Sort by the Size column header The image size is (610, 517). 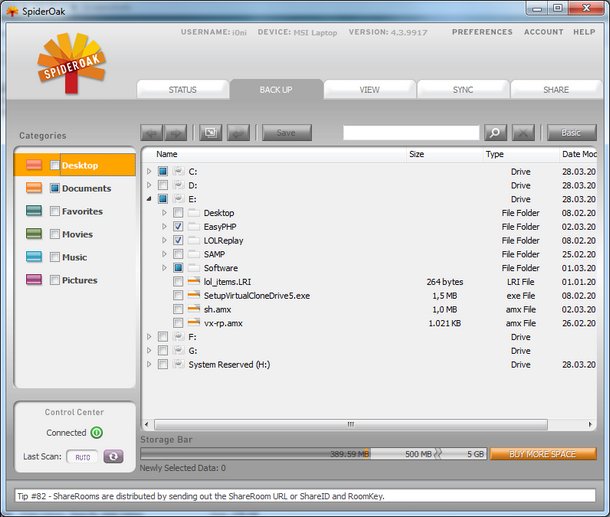(445, 154)
